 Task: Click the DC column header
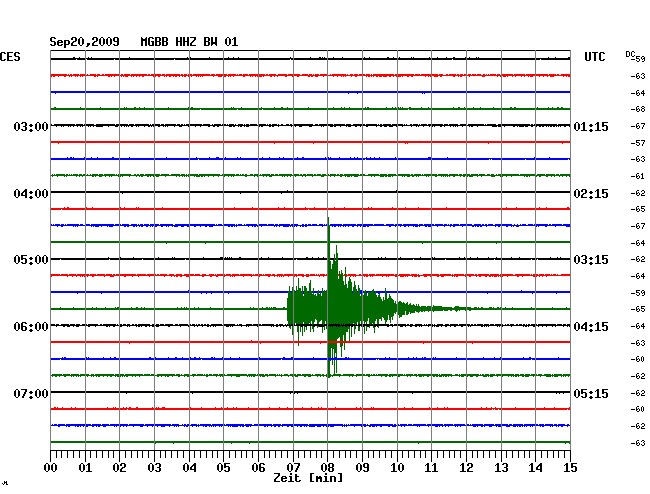[x=630, y=54]
